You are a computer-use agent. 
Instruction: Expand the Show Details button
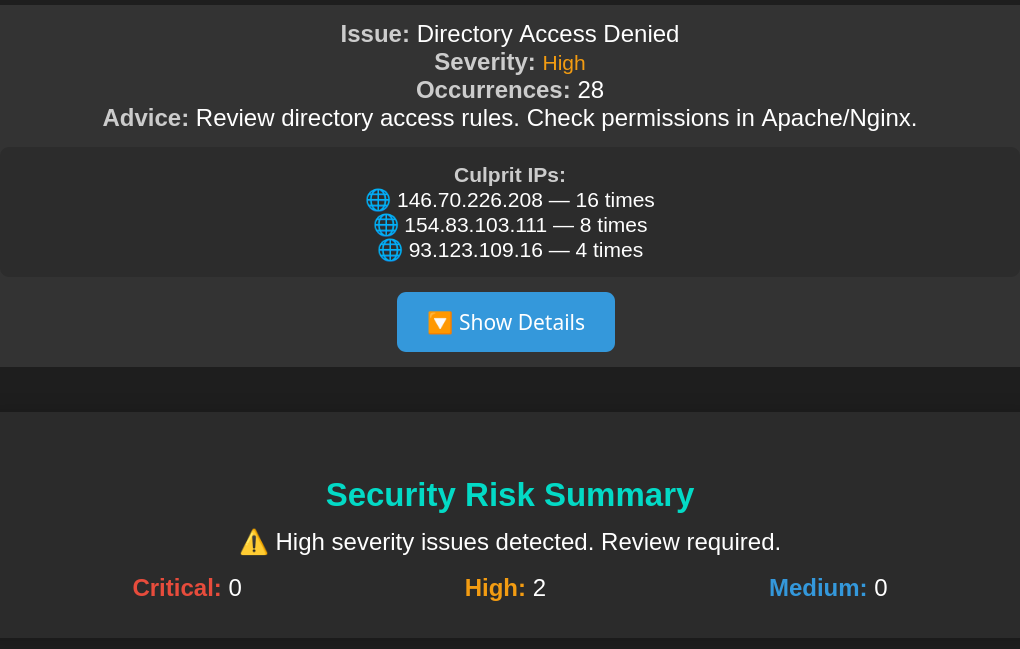point(506,322)
